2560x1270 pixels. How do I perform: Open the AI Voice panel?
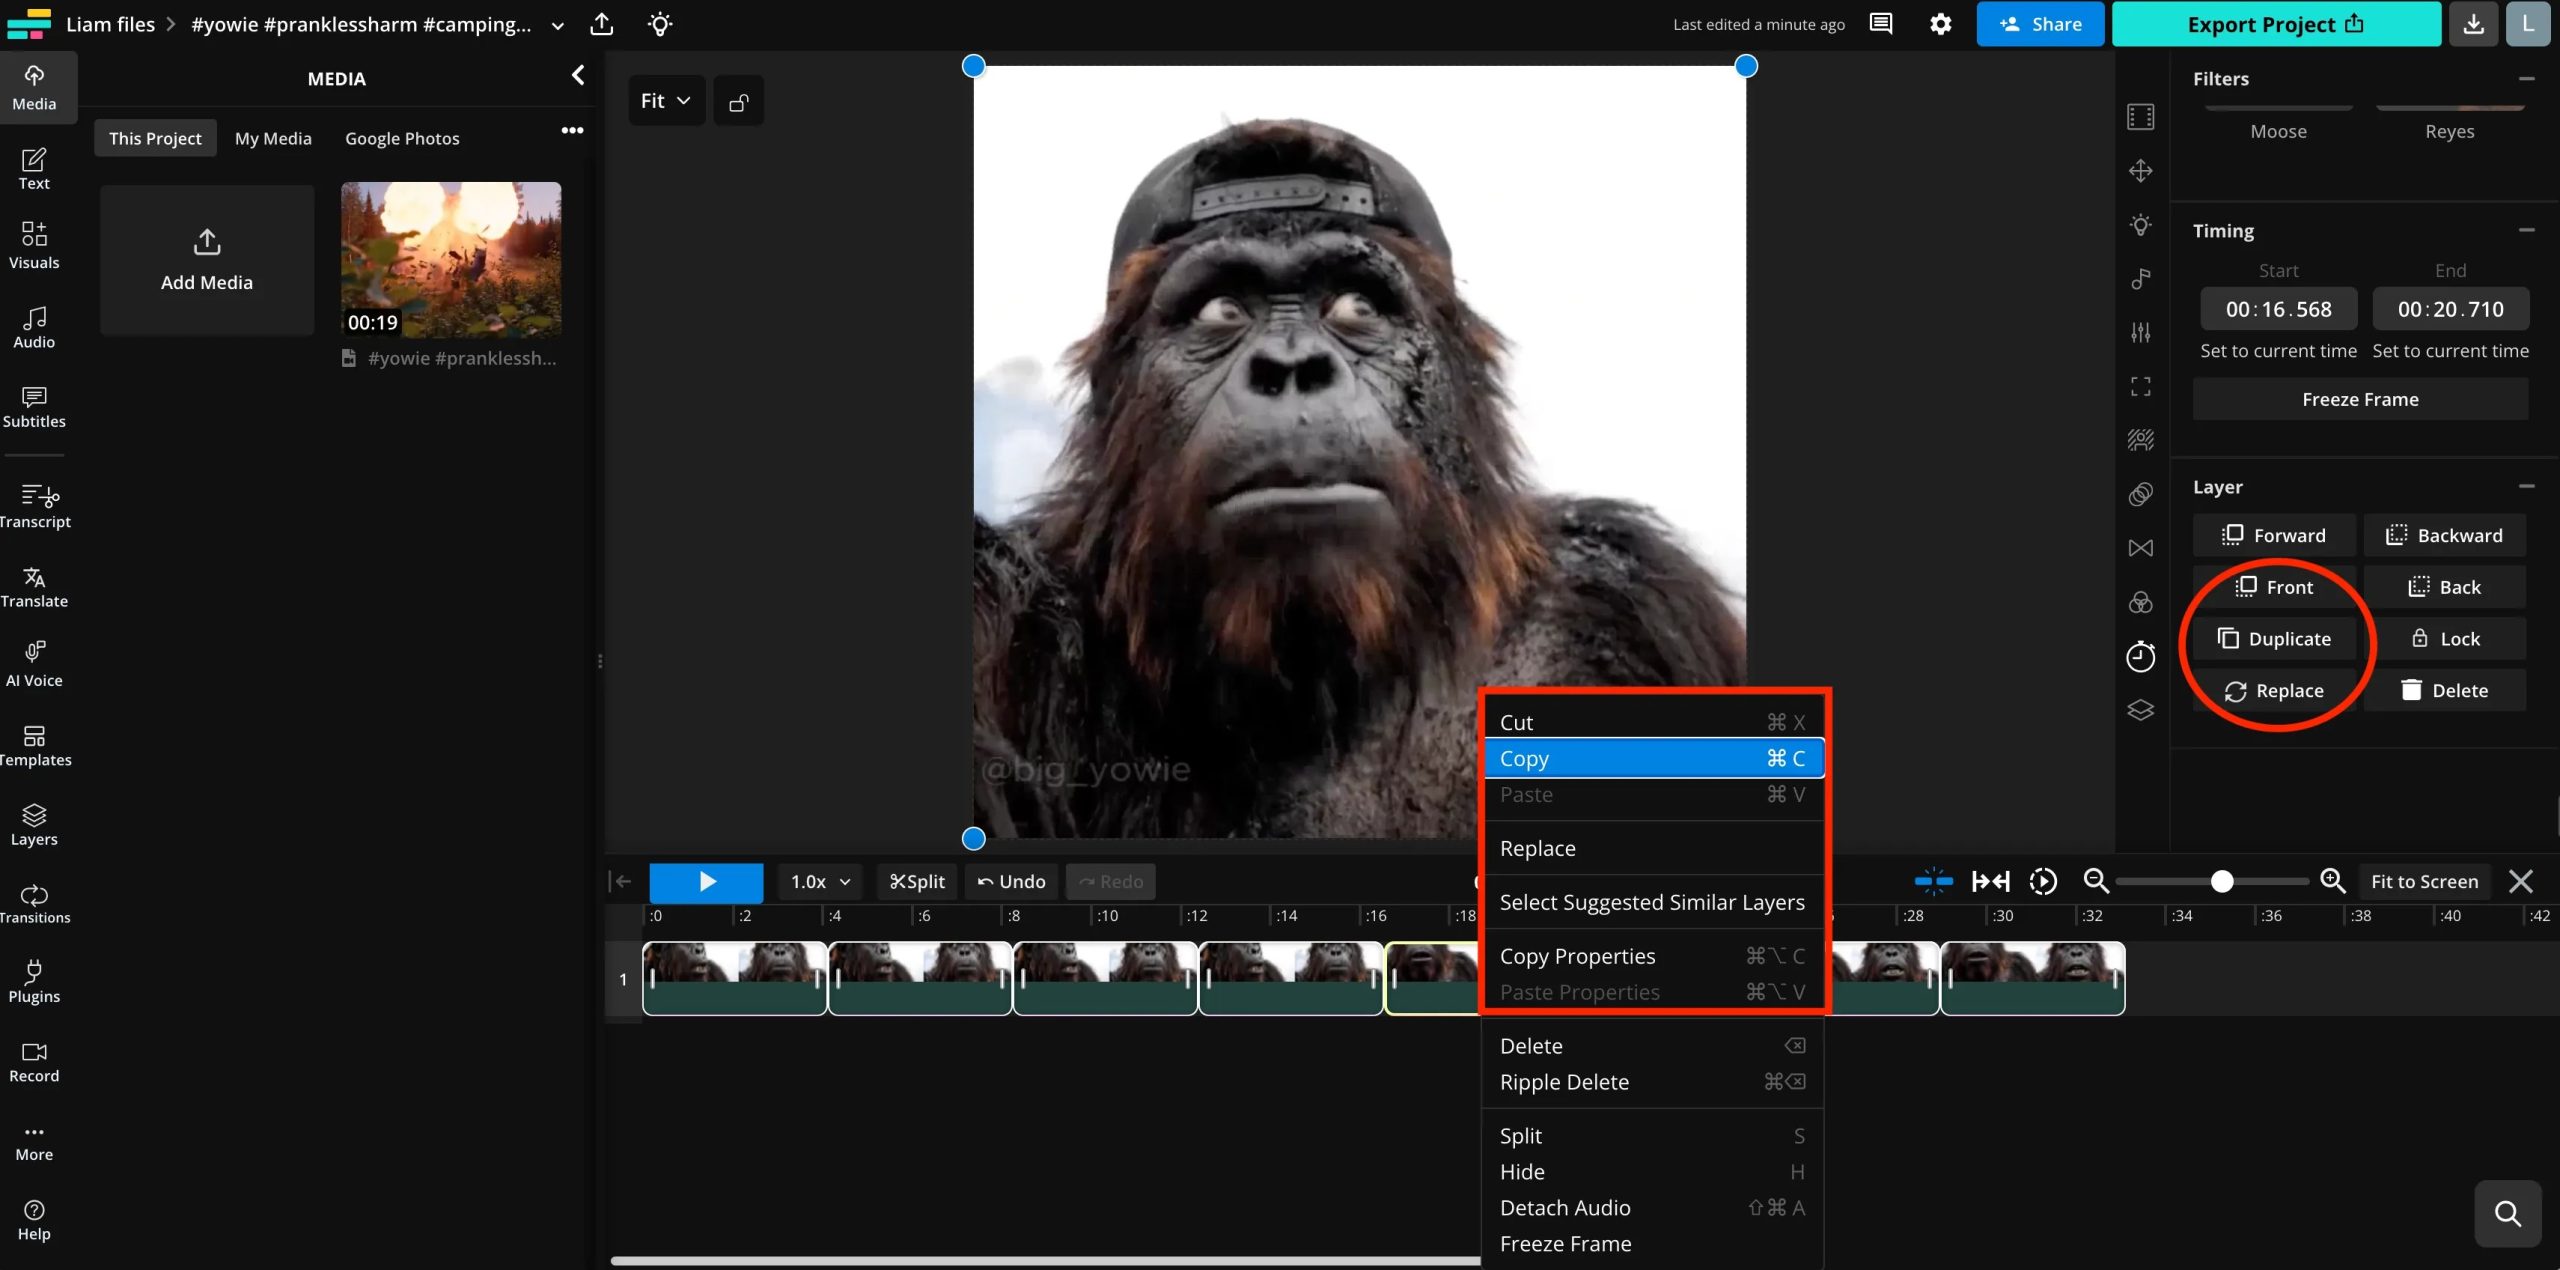(34, 665)
